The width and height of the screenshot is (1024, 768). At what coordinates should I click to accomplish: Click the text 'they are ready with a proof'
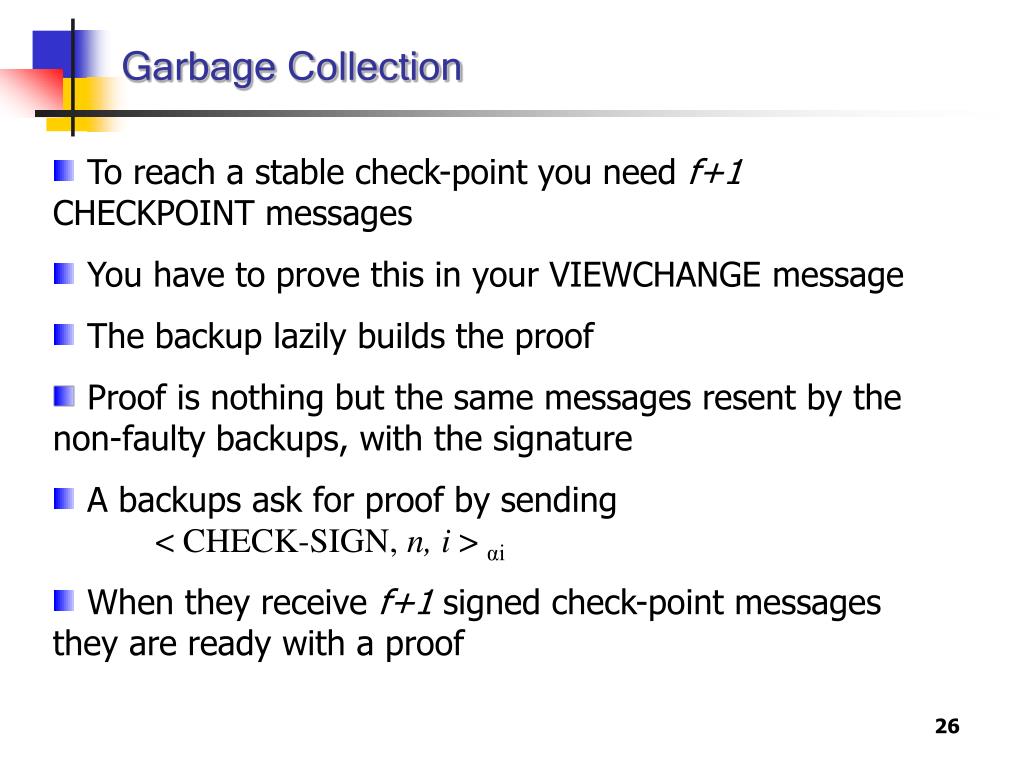[x=259, y=644]
